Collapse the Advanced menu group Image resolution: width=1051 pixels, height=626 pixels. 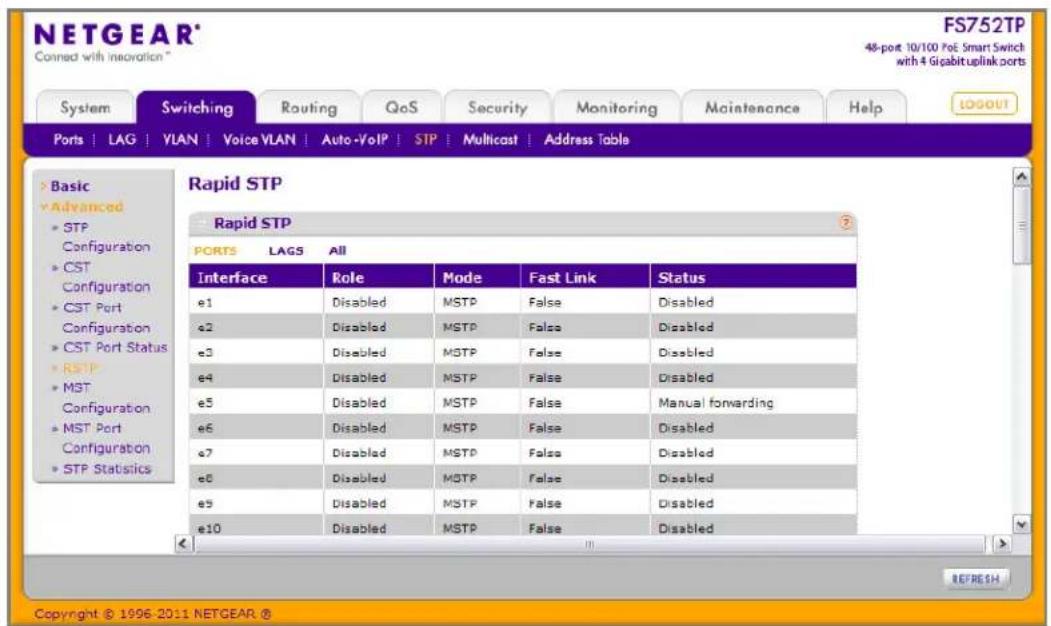coord(82,206)
